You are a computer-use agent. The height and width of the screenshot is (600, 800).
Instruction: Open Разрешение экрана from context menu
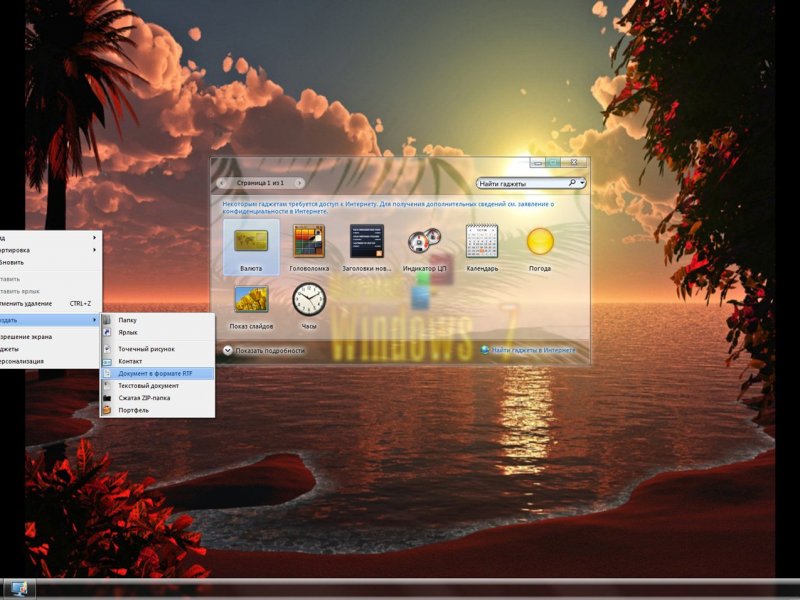[x=49, y=337]
